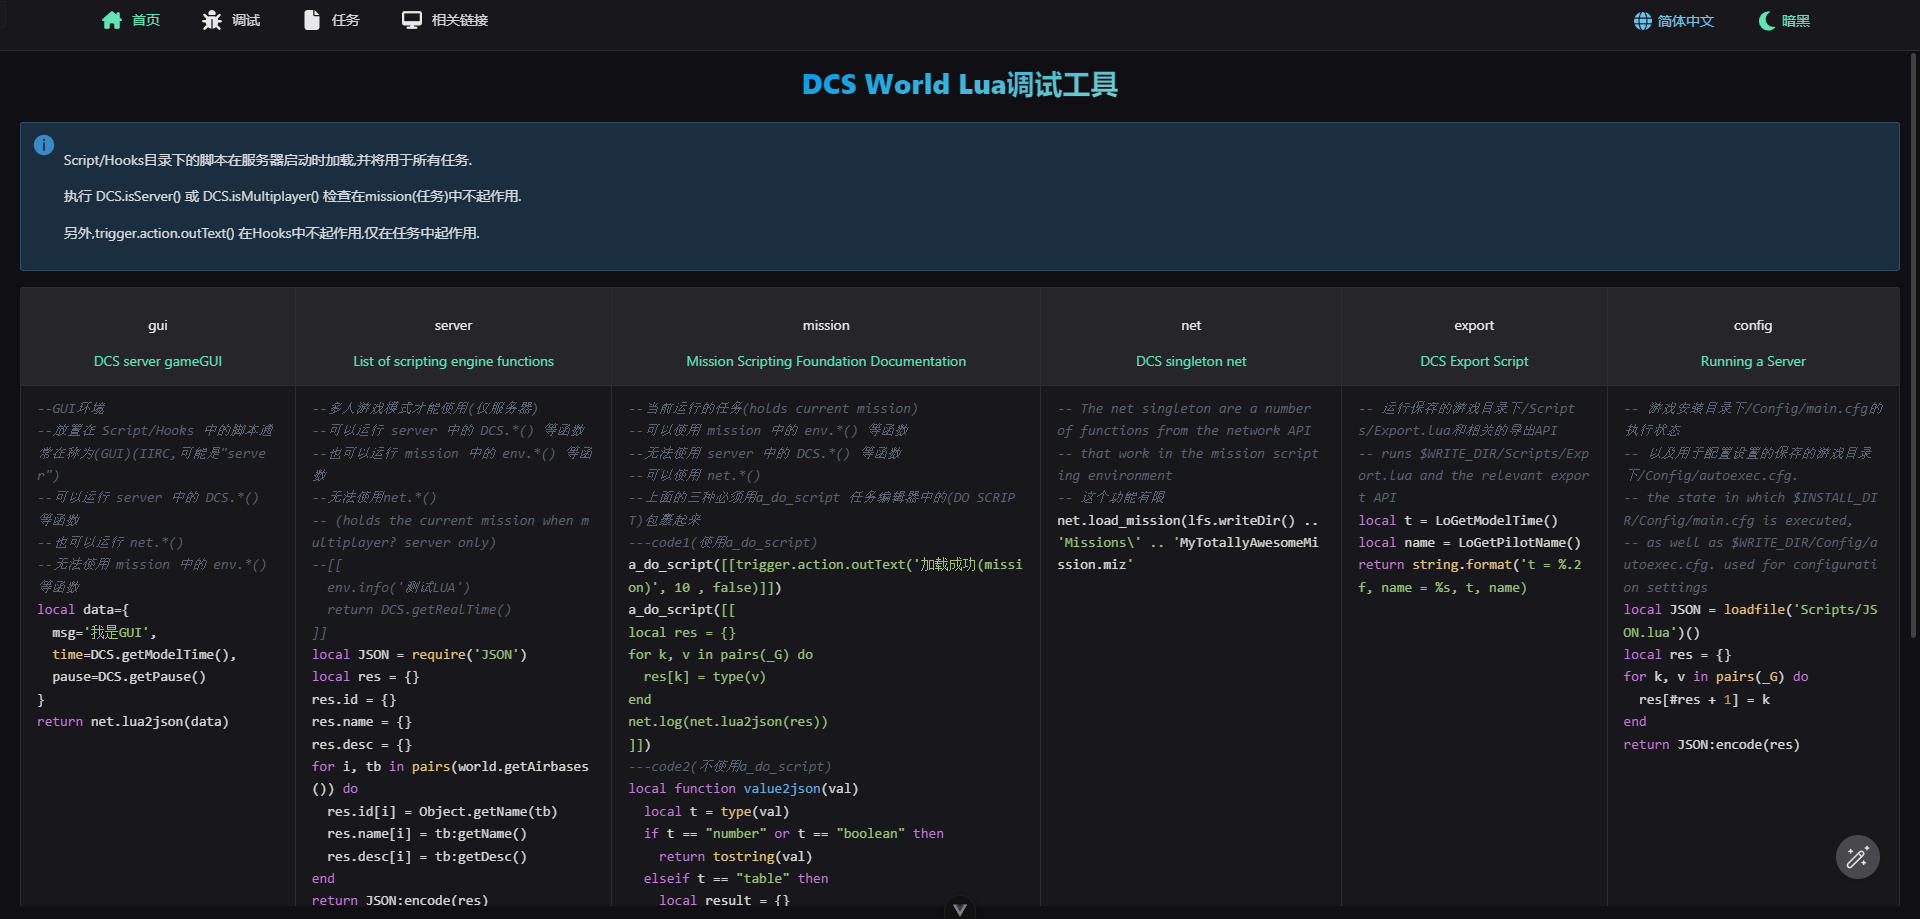1920x919 pixels.
Task: Open the 调试 menu item
Action: pyautogui.click(x=246, y=20)
